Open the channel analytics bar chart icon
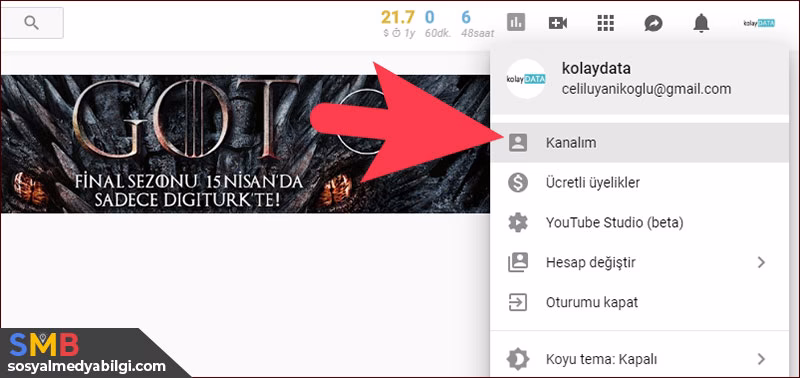 516,22
